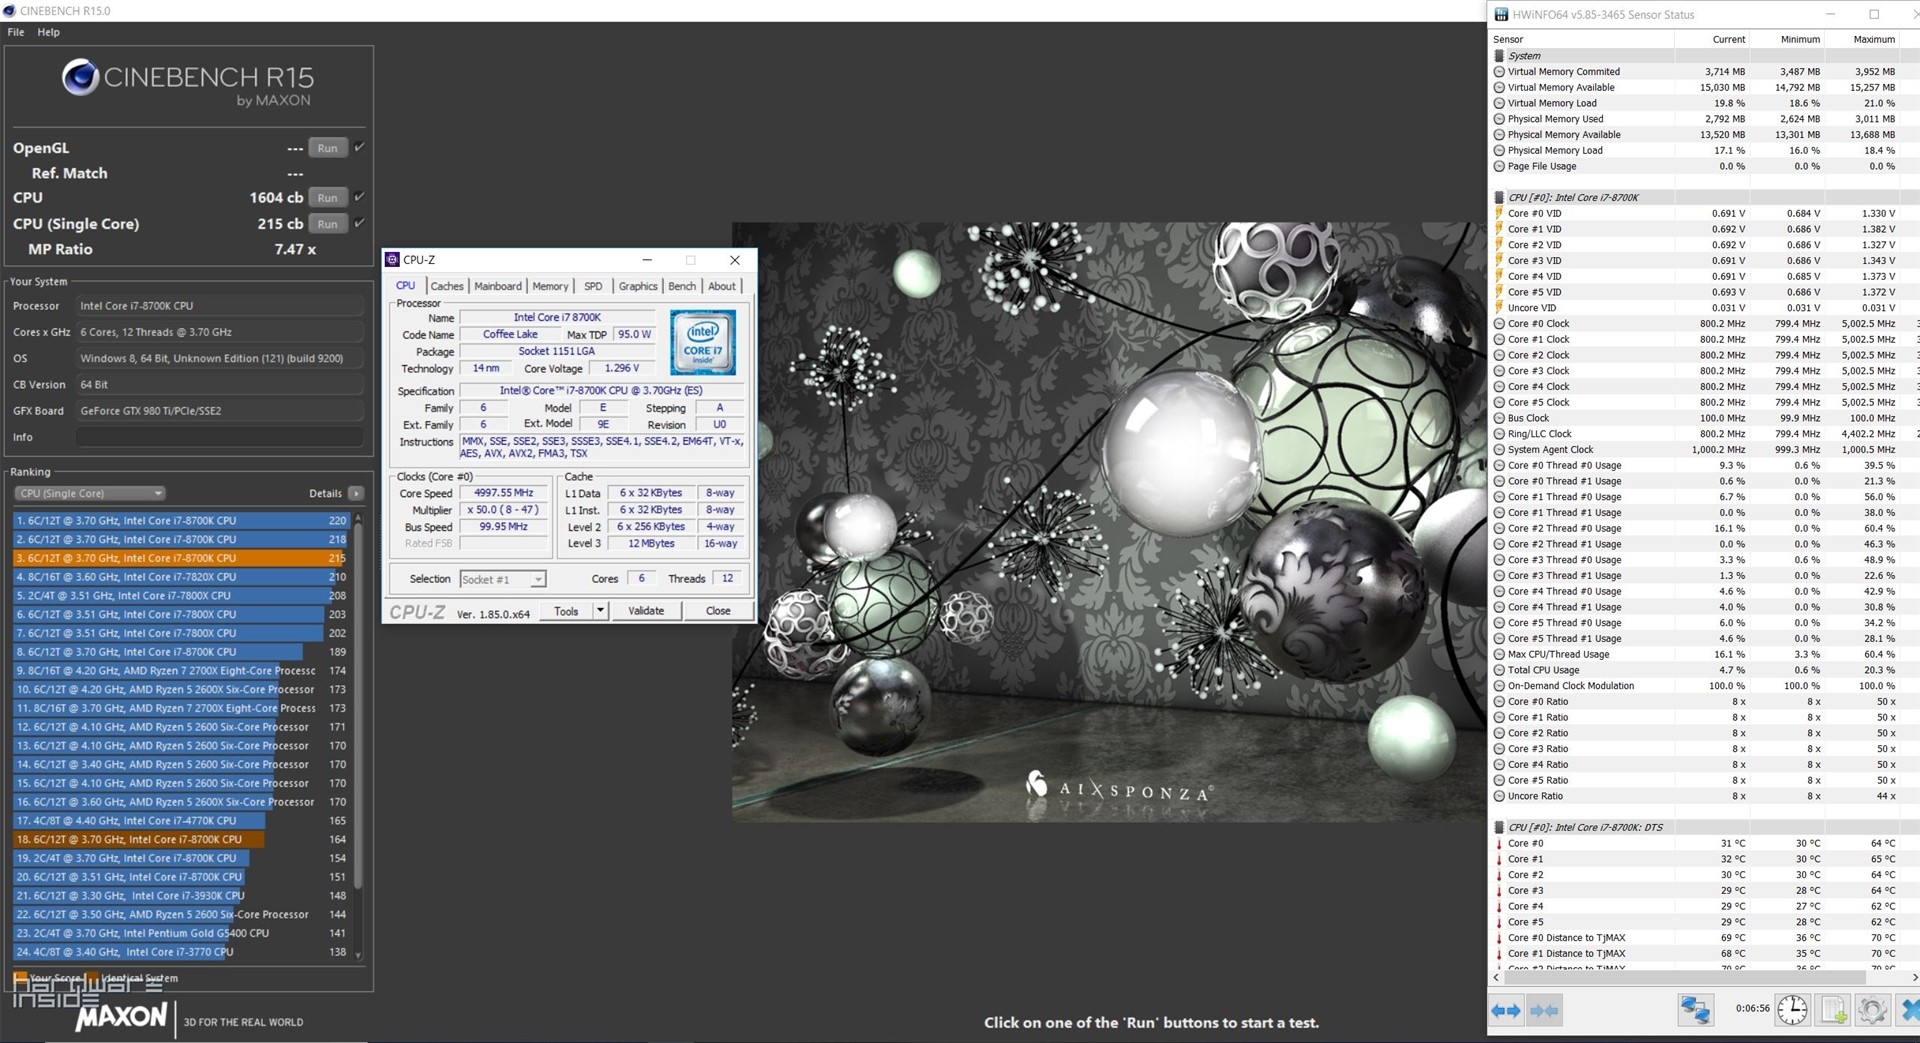
Task: Click the HWiNFO collapse columns arrows icon
Action: point(1544,1011)
